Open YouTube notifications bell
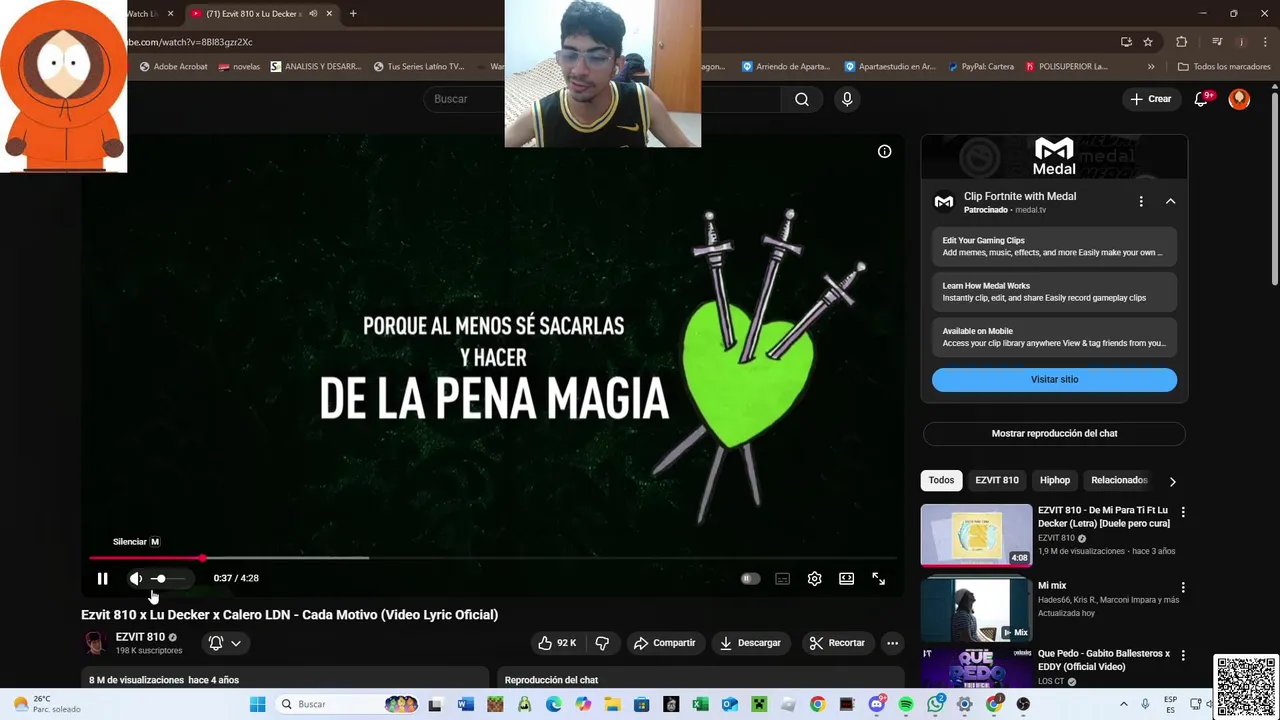The height and width of the screenshot is (720, 1280). coord(1202,99)
